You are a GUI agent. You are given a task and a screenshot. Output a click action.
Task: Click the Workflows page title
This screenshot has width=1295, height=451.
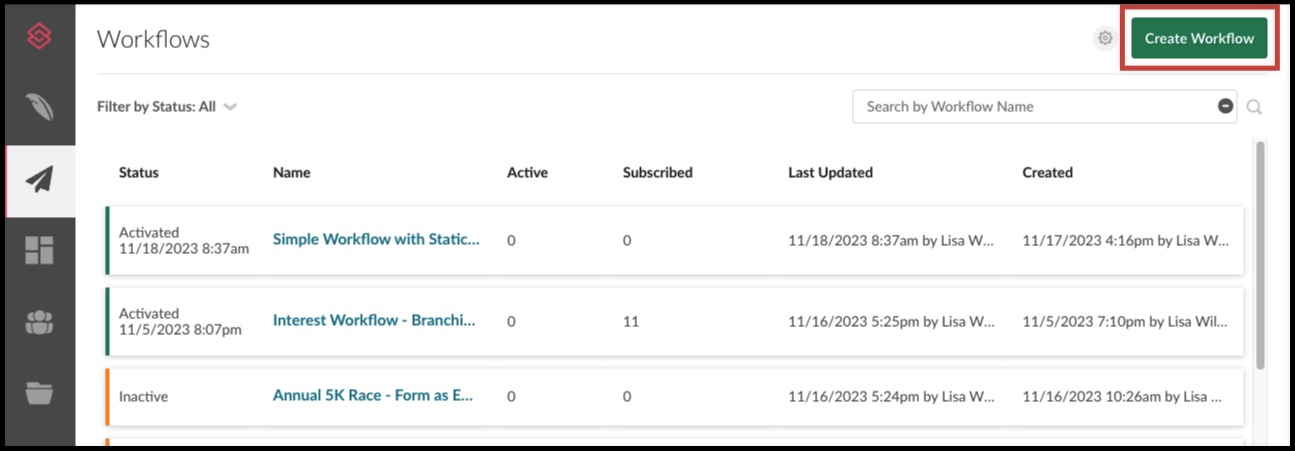(x=153, y=39)
